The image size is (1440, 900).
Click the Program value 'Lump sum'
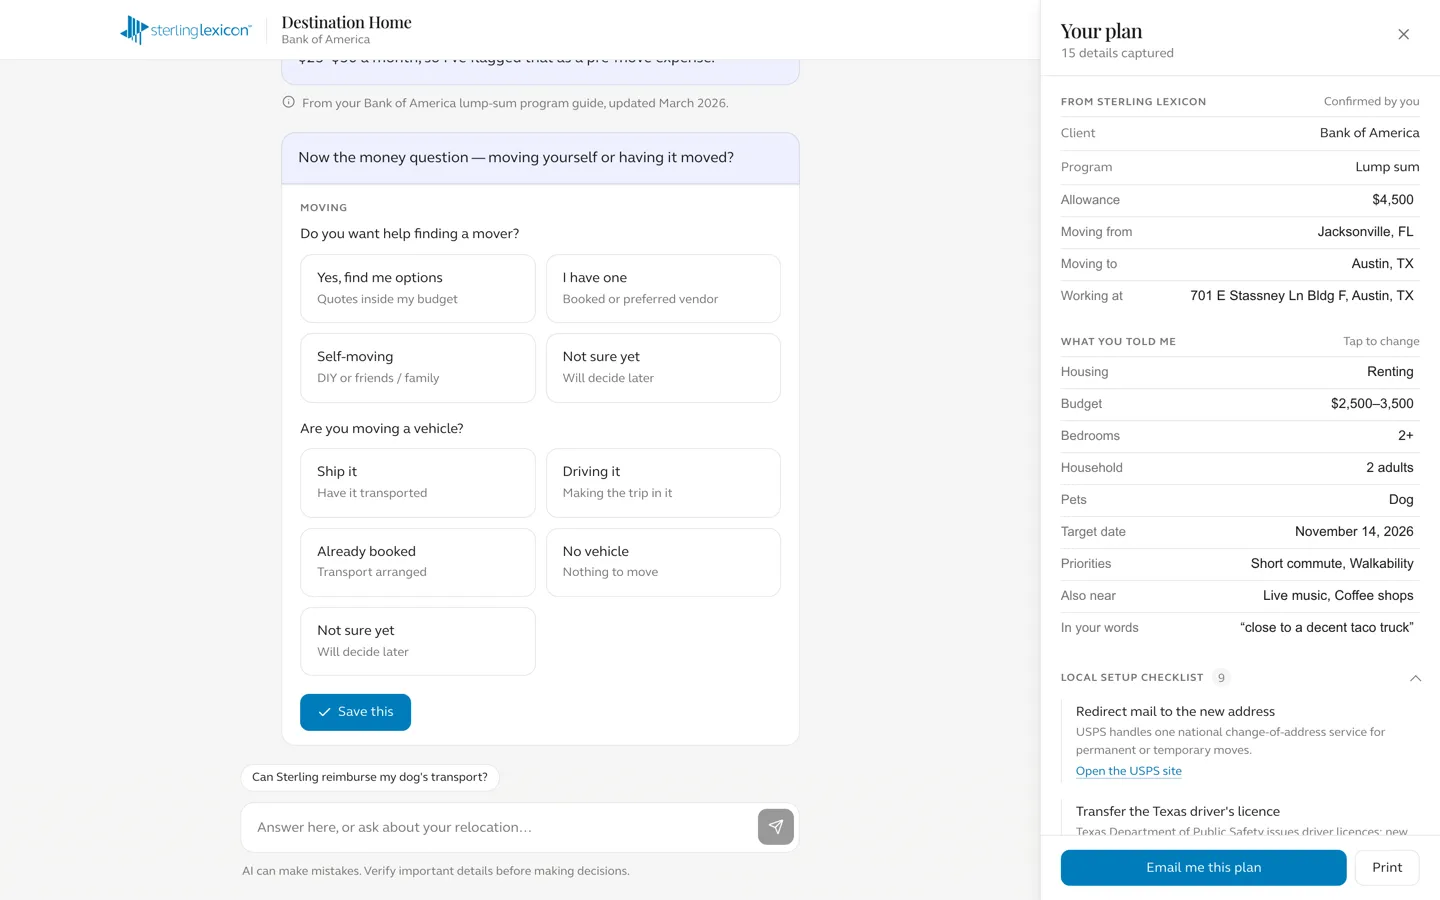tap(1387, 167)
